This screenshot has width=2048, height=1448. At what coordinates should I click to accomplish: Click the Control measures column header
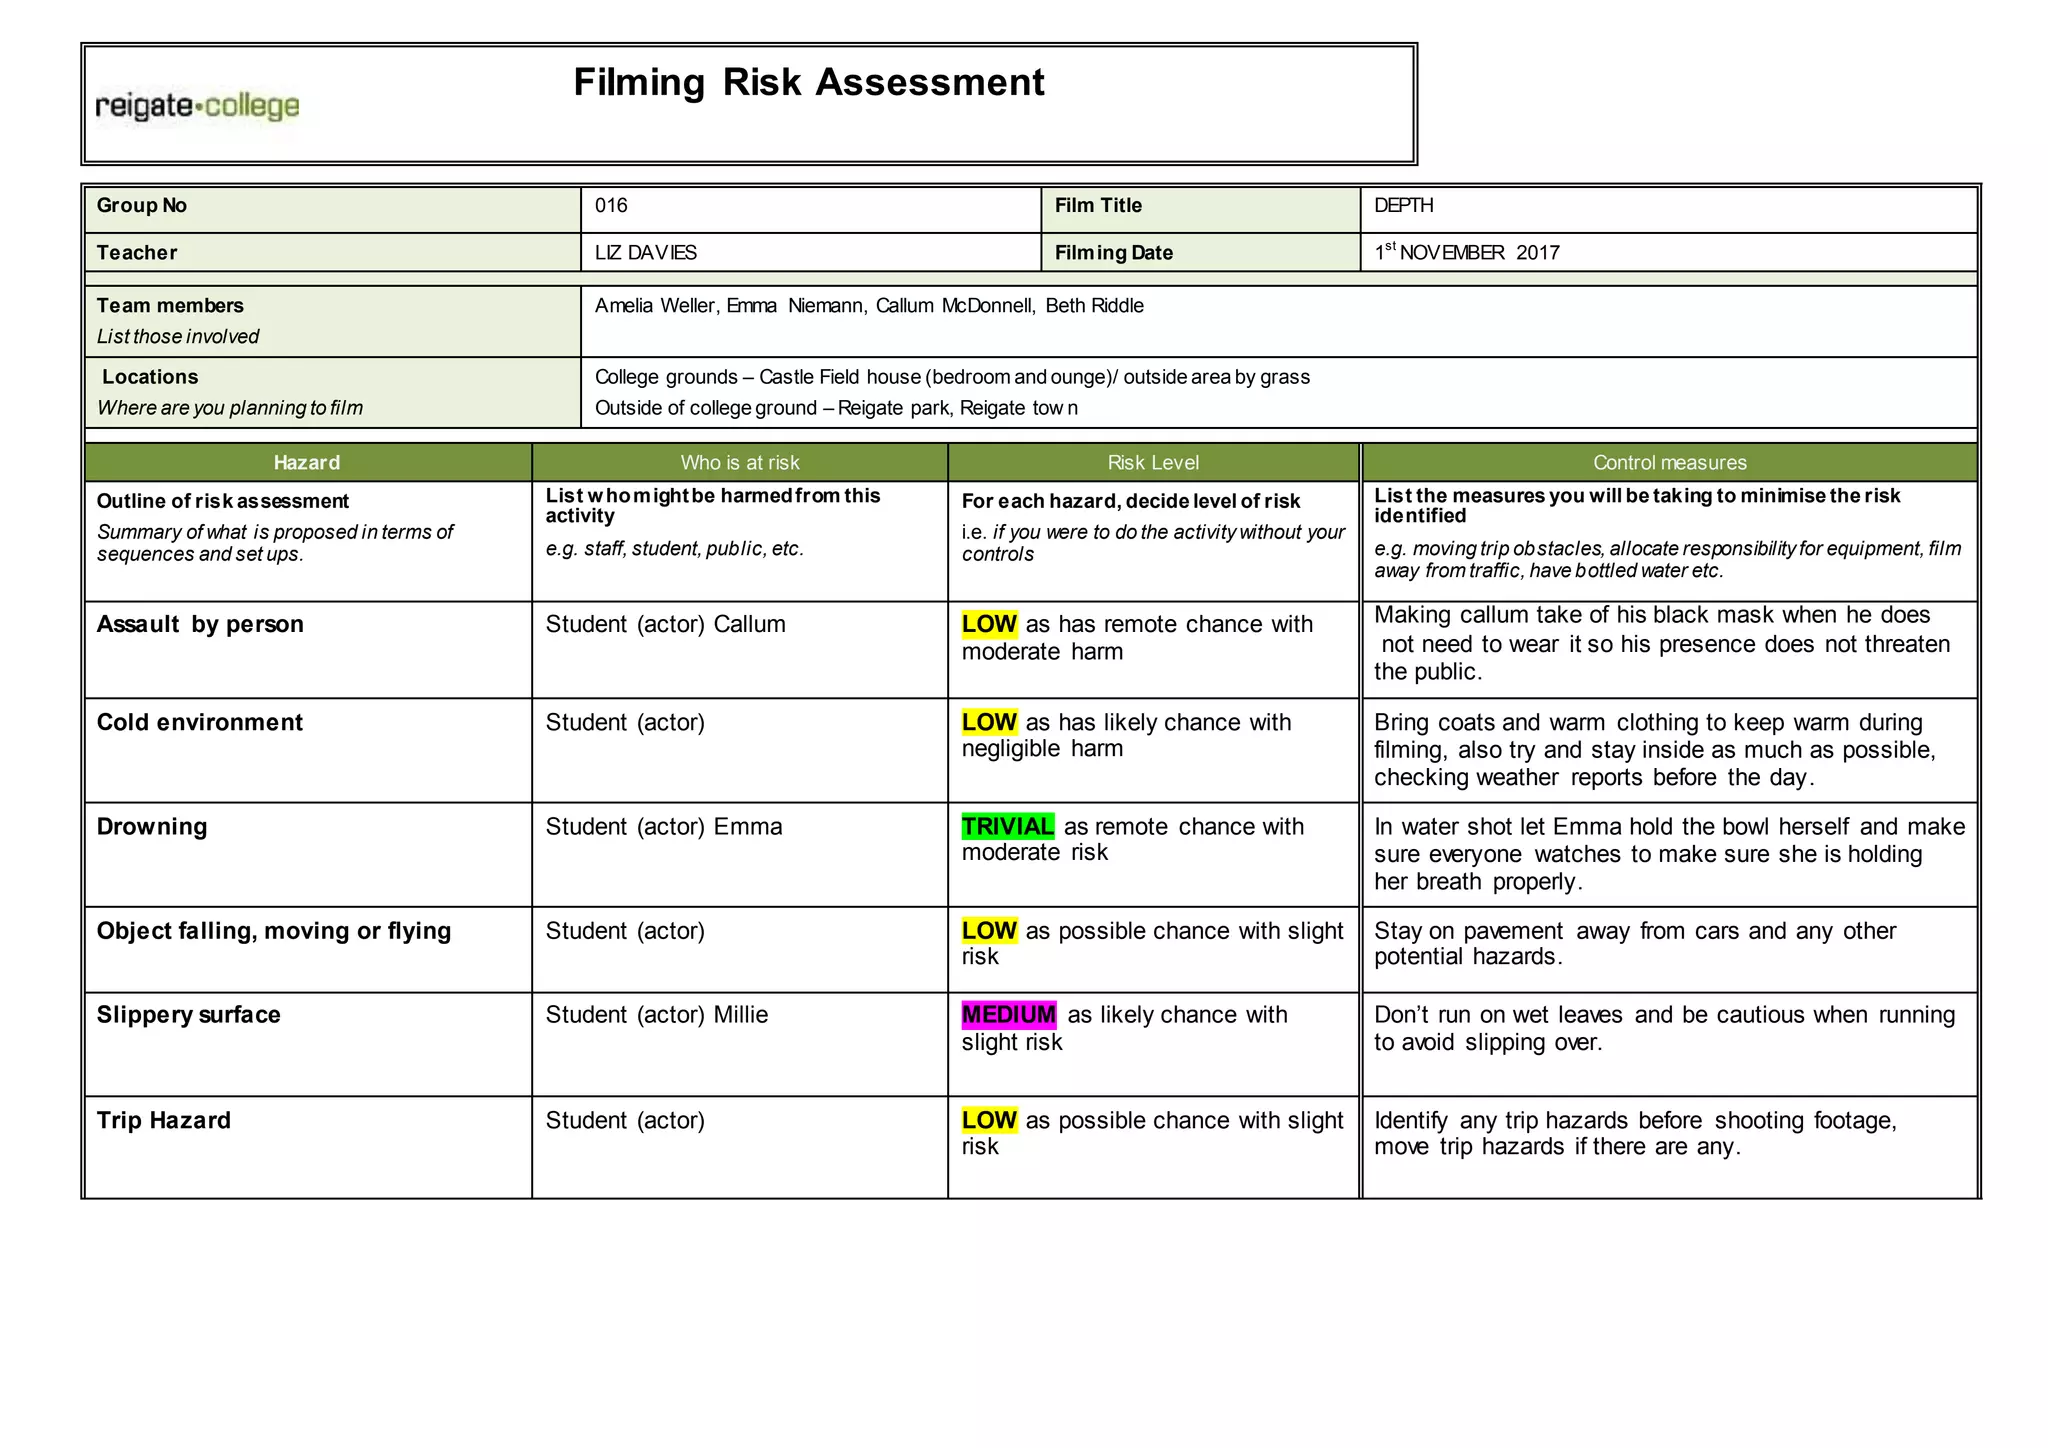[x=1669, y=463]
